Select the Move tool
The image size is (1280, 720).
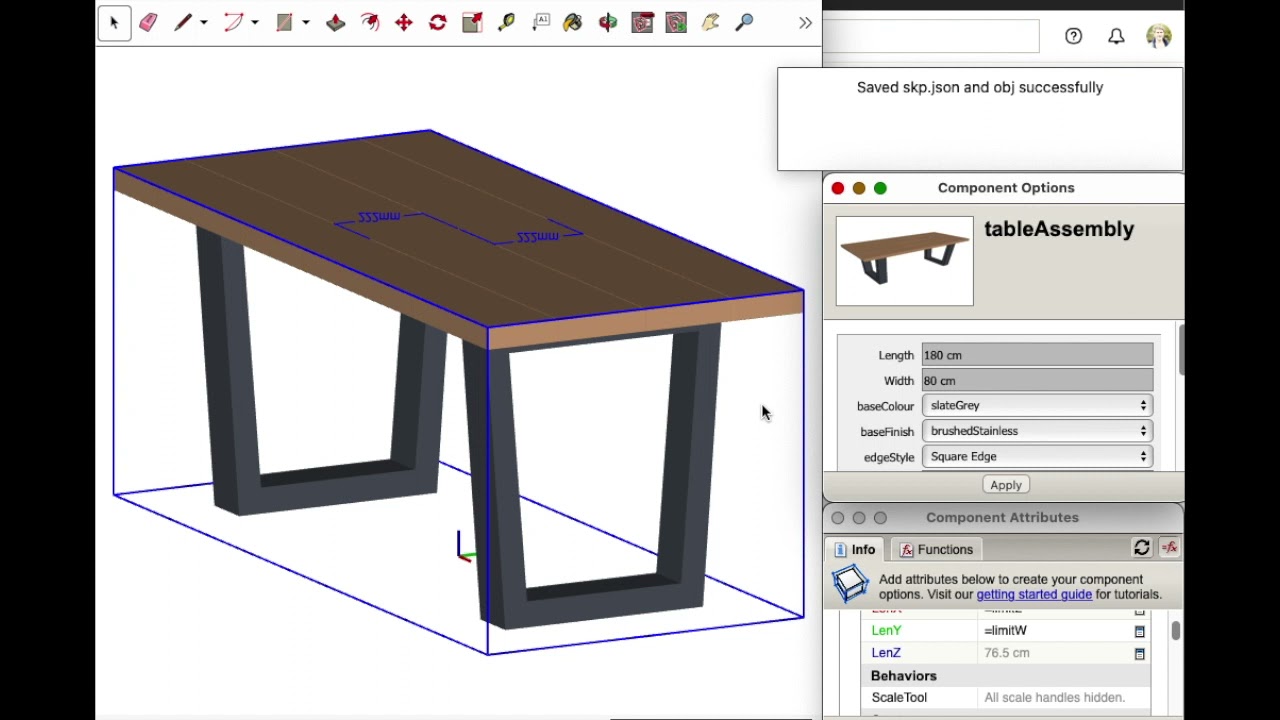coord(404,22)
